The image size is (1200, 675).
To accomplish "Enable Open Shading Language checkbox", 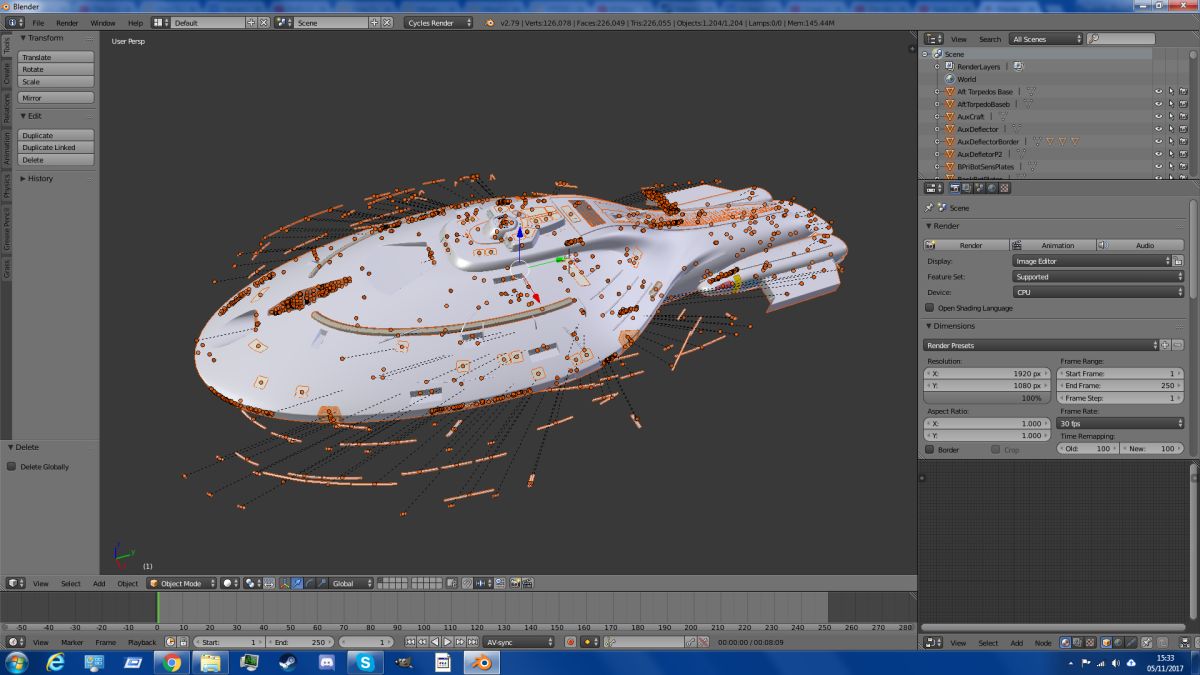I will [x=930, y=308].
